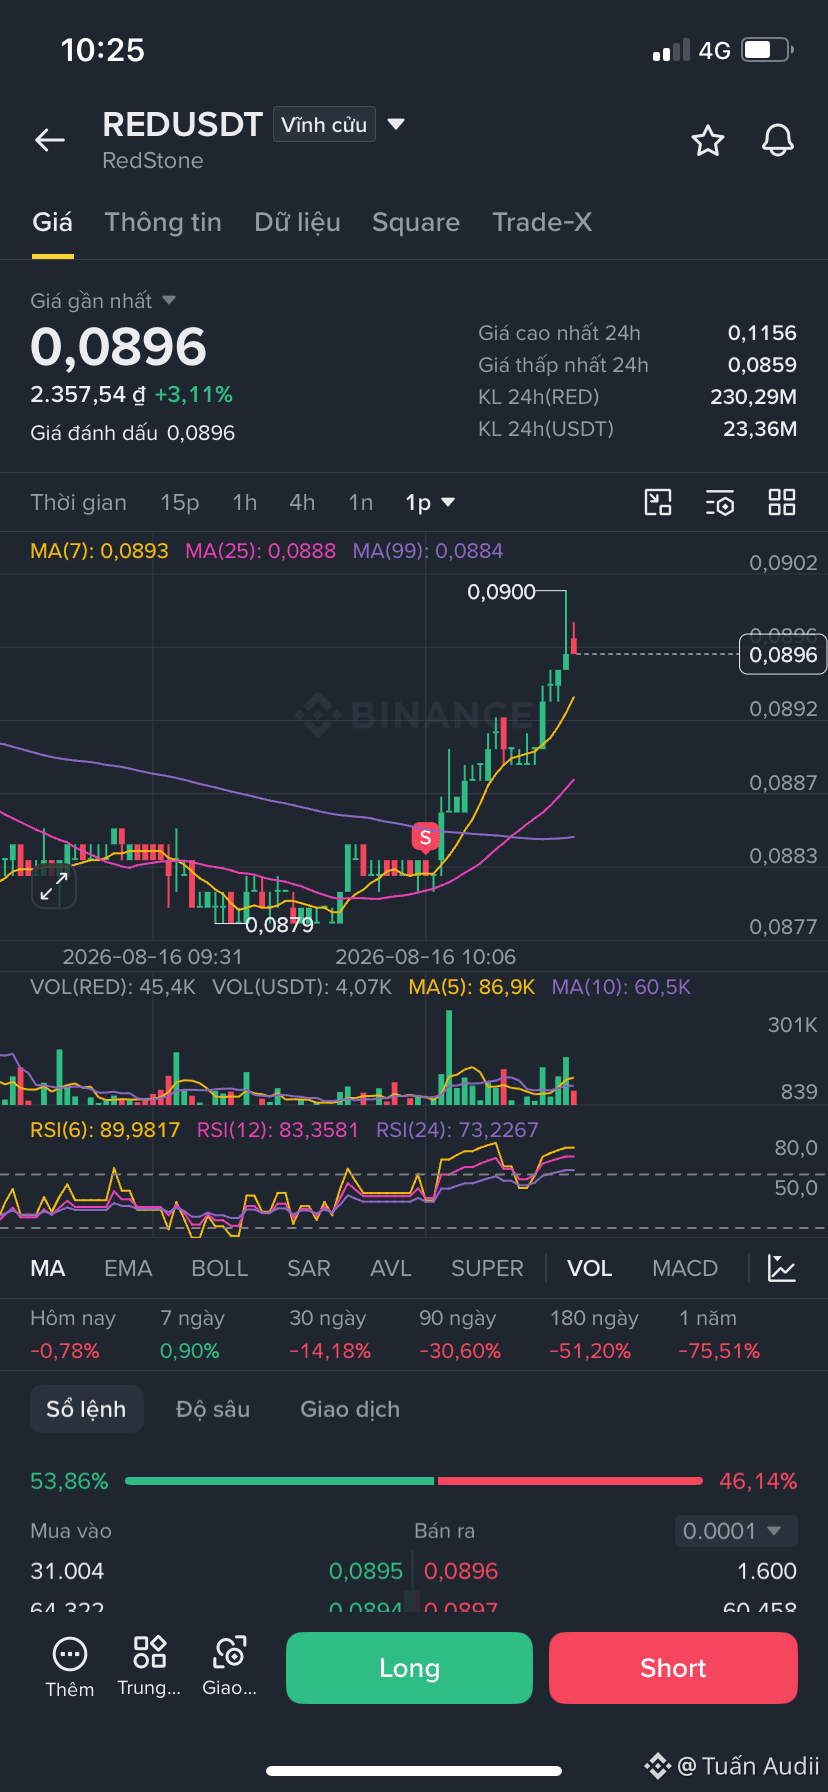Screen dimensions: 828x1792
Task: Tap the REDUSDT pair title
Action: click(182, 124)
